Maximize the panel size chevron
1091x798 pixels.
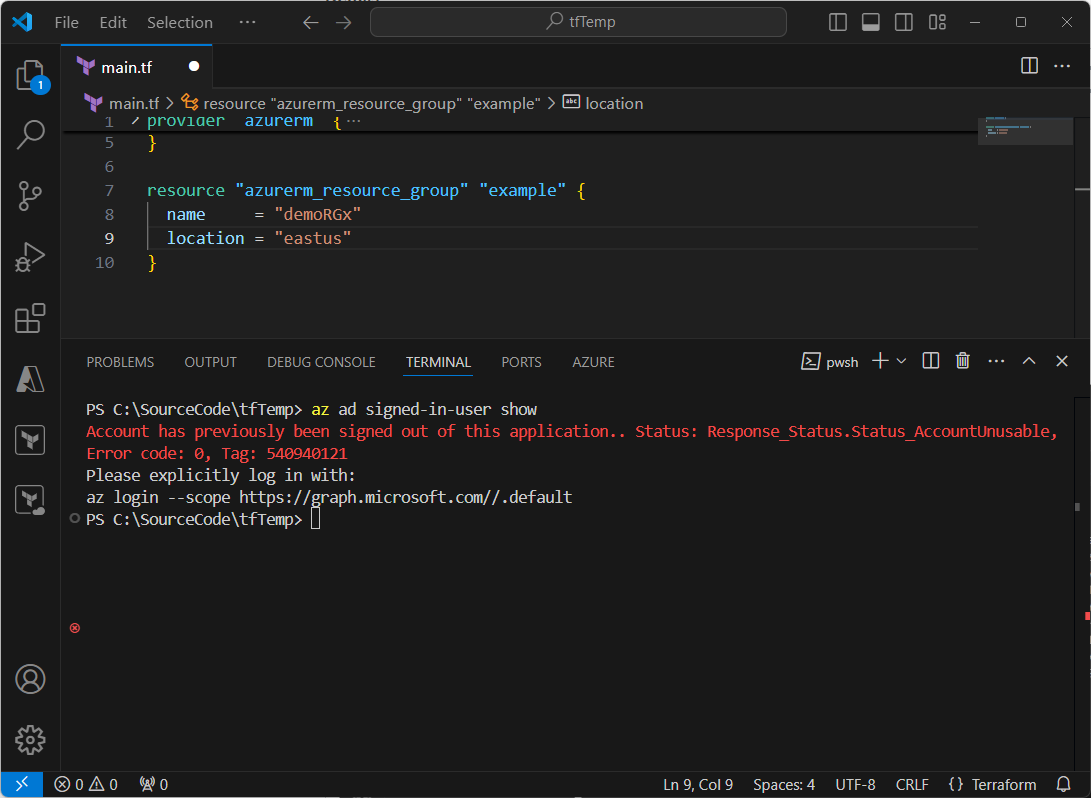click(1029, 360)
